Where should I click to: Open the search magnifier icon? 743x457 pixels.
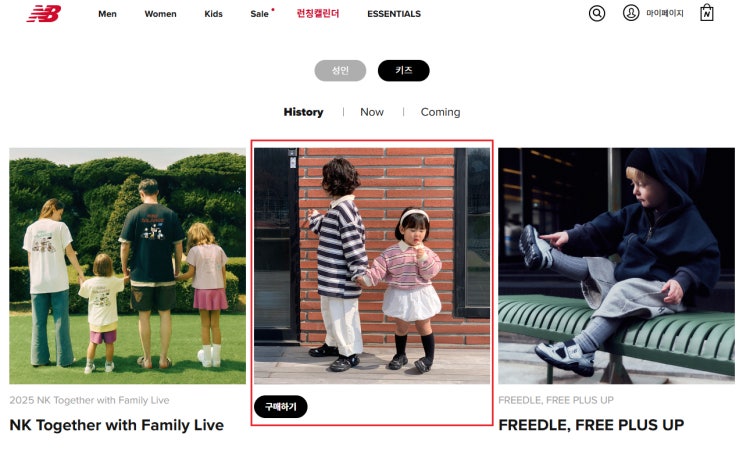tap(597, 13)
